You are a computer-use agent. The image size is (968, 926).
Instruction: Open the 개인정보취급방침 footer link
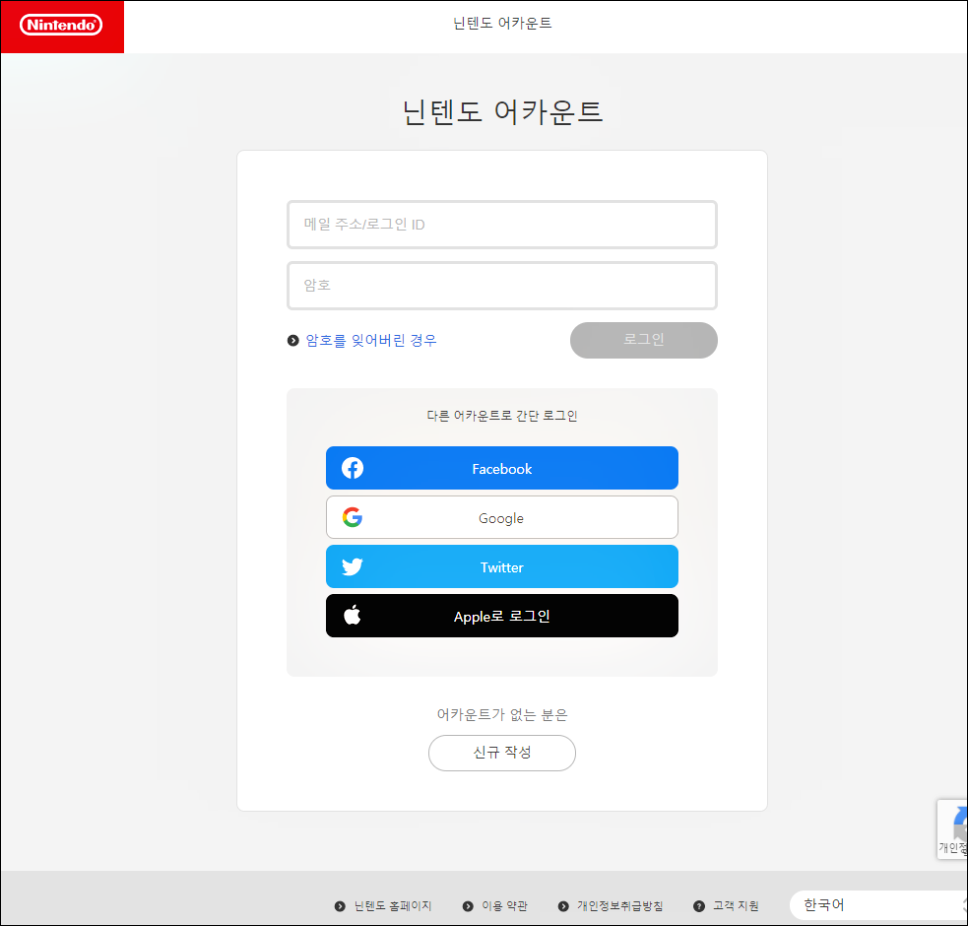tap(620, 906)
